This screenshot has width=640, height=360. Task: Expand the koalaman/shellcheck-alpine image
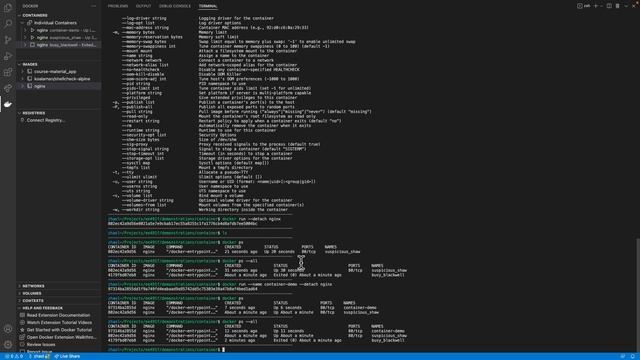click(x=22, y=79)
